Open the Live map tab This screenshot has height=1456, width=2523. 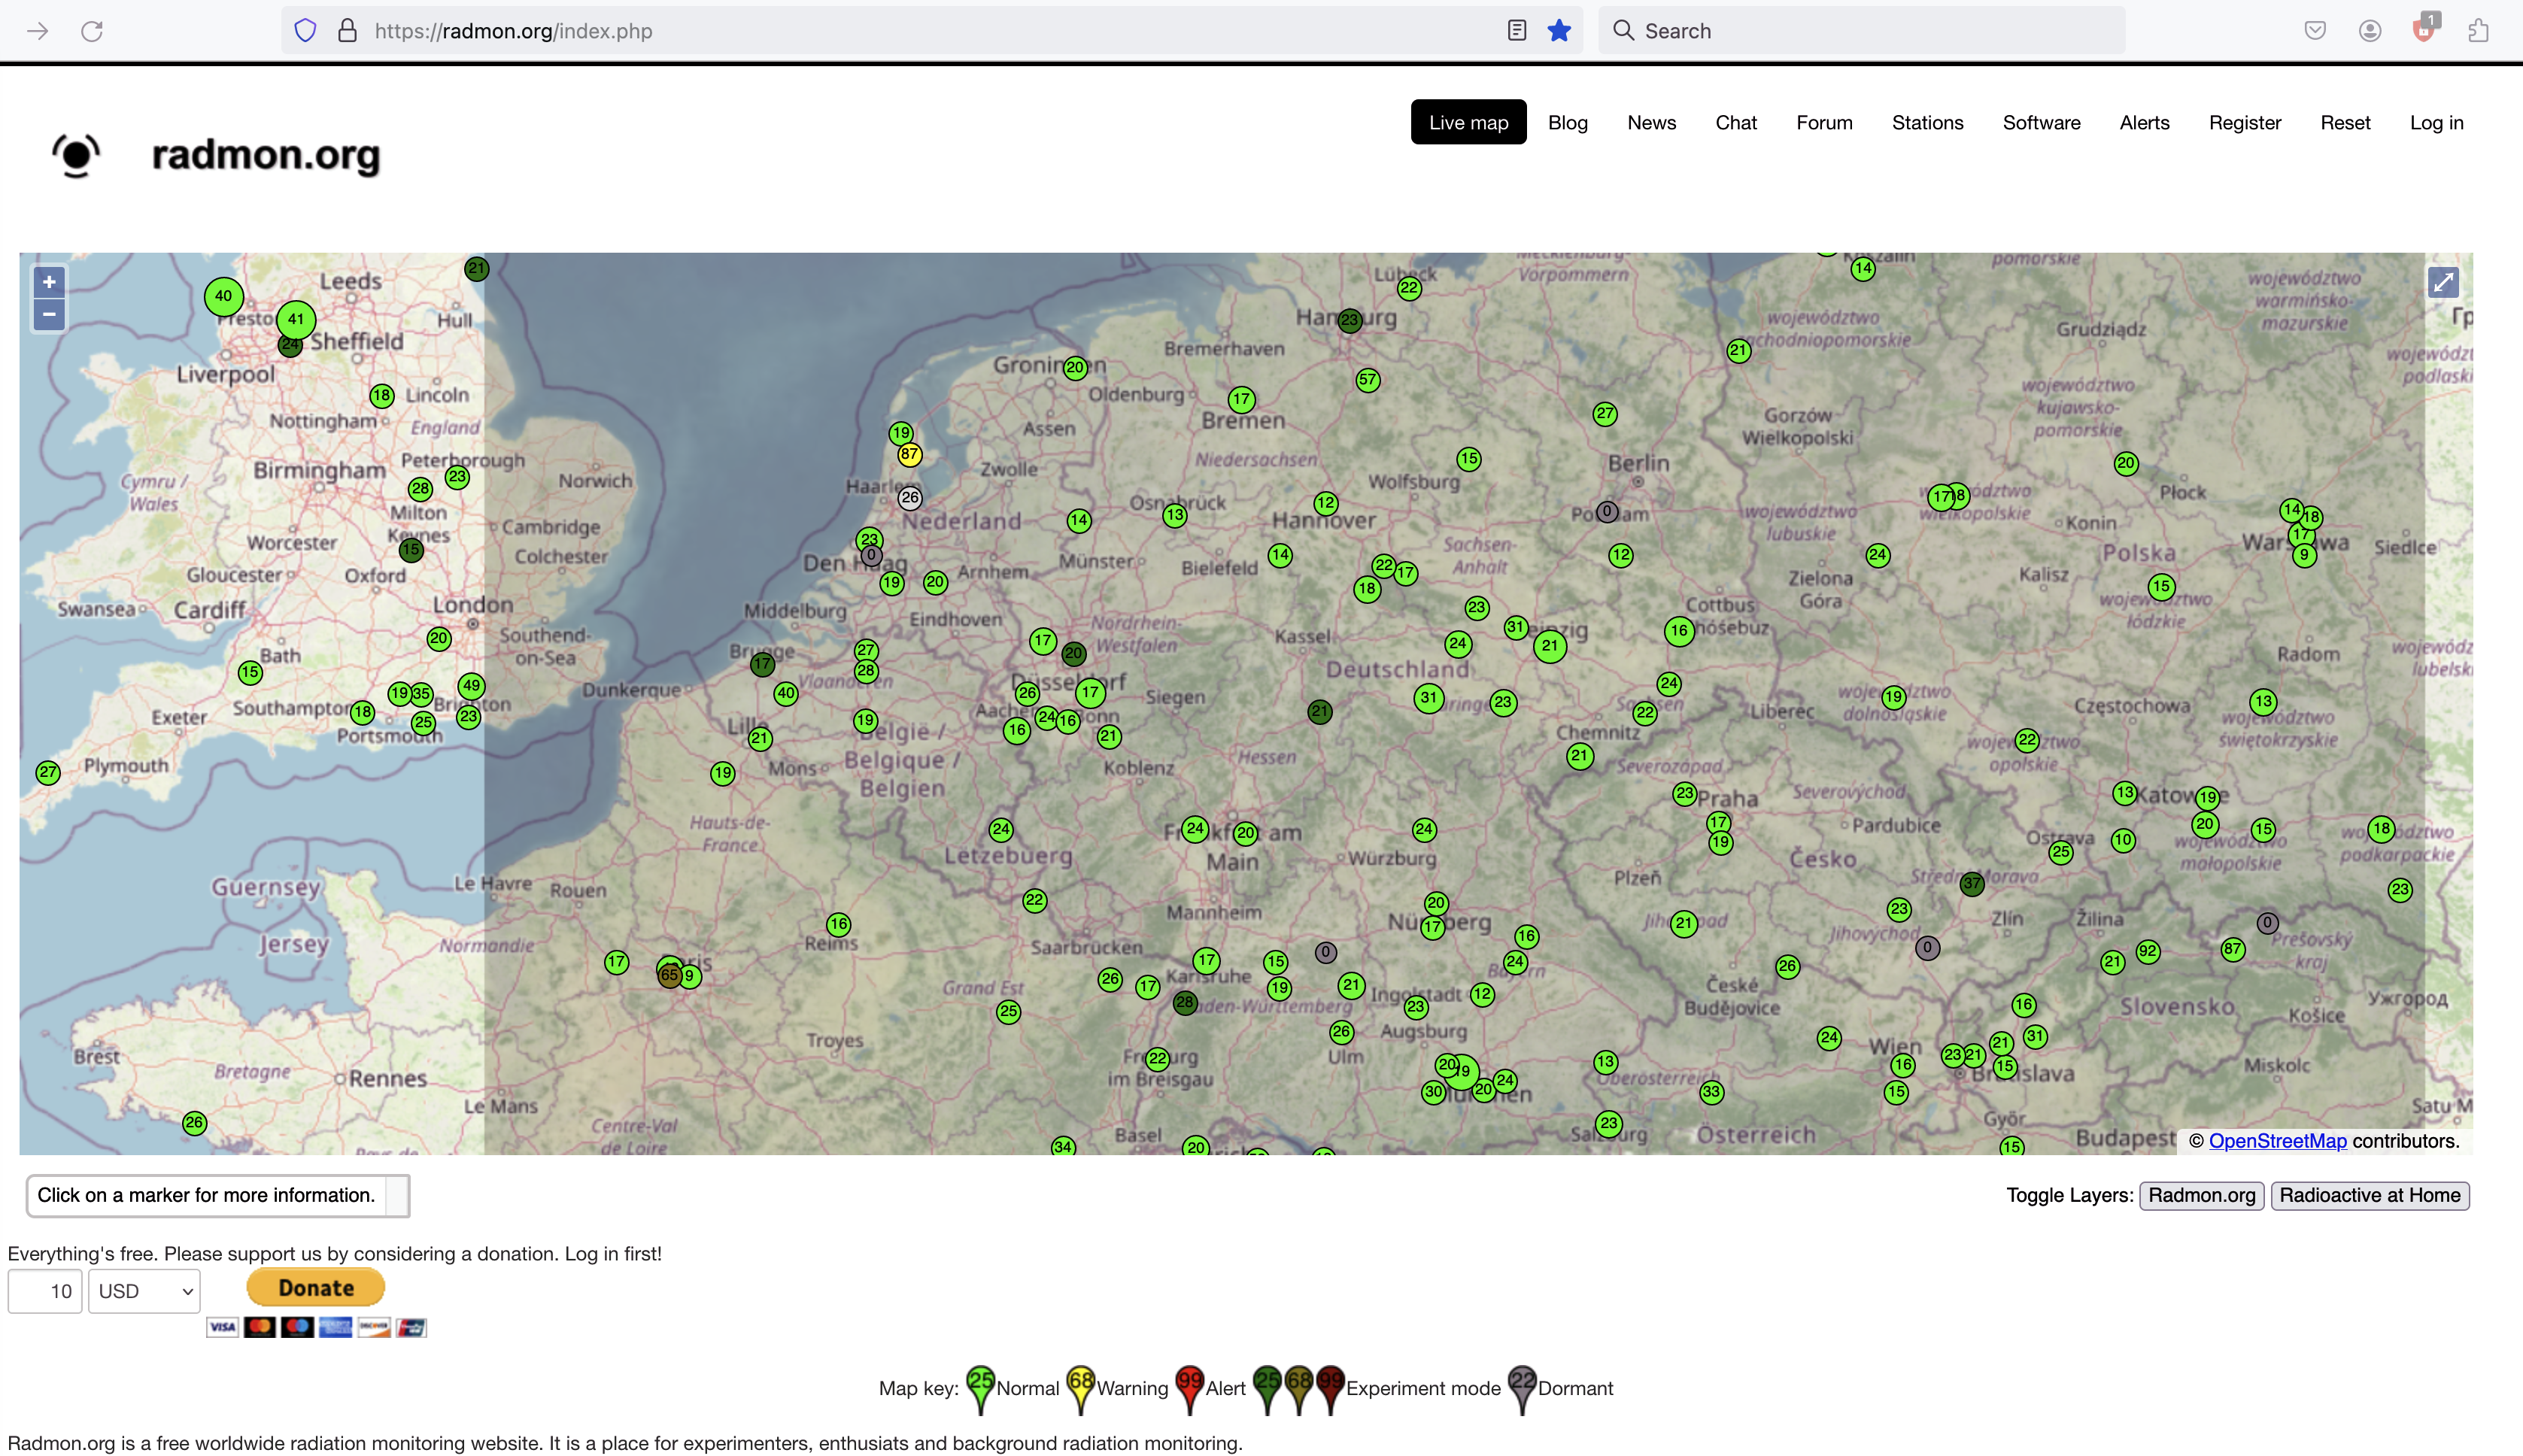tap(1468, 122)
